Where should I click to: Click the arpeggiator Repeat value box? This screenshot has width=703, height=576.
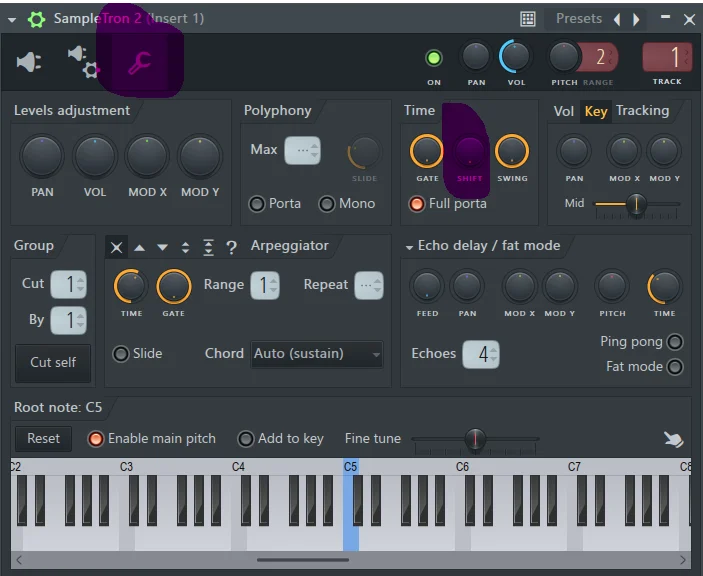(369, 285)
